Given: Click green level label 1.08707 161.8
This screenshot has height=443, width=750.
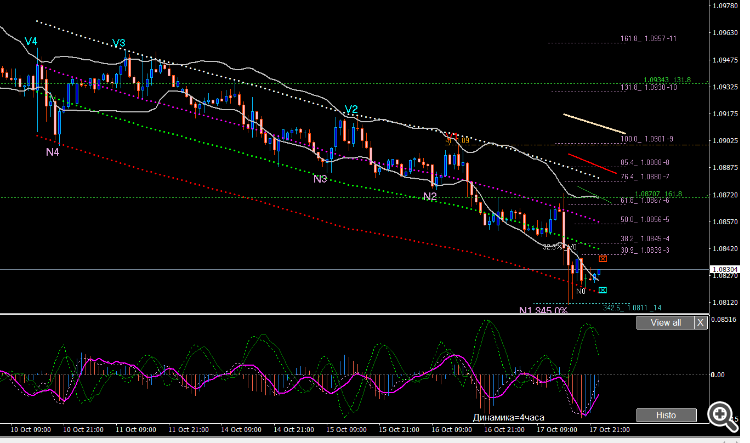Looking at the screenshot, I should (658, 194).
